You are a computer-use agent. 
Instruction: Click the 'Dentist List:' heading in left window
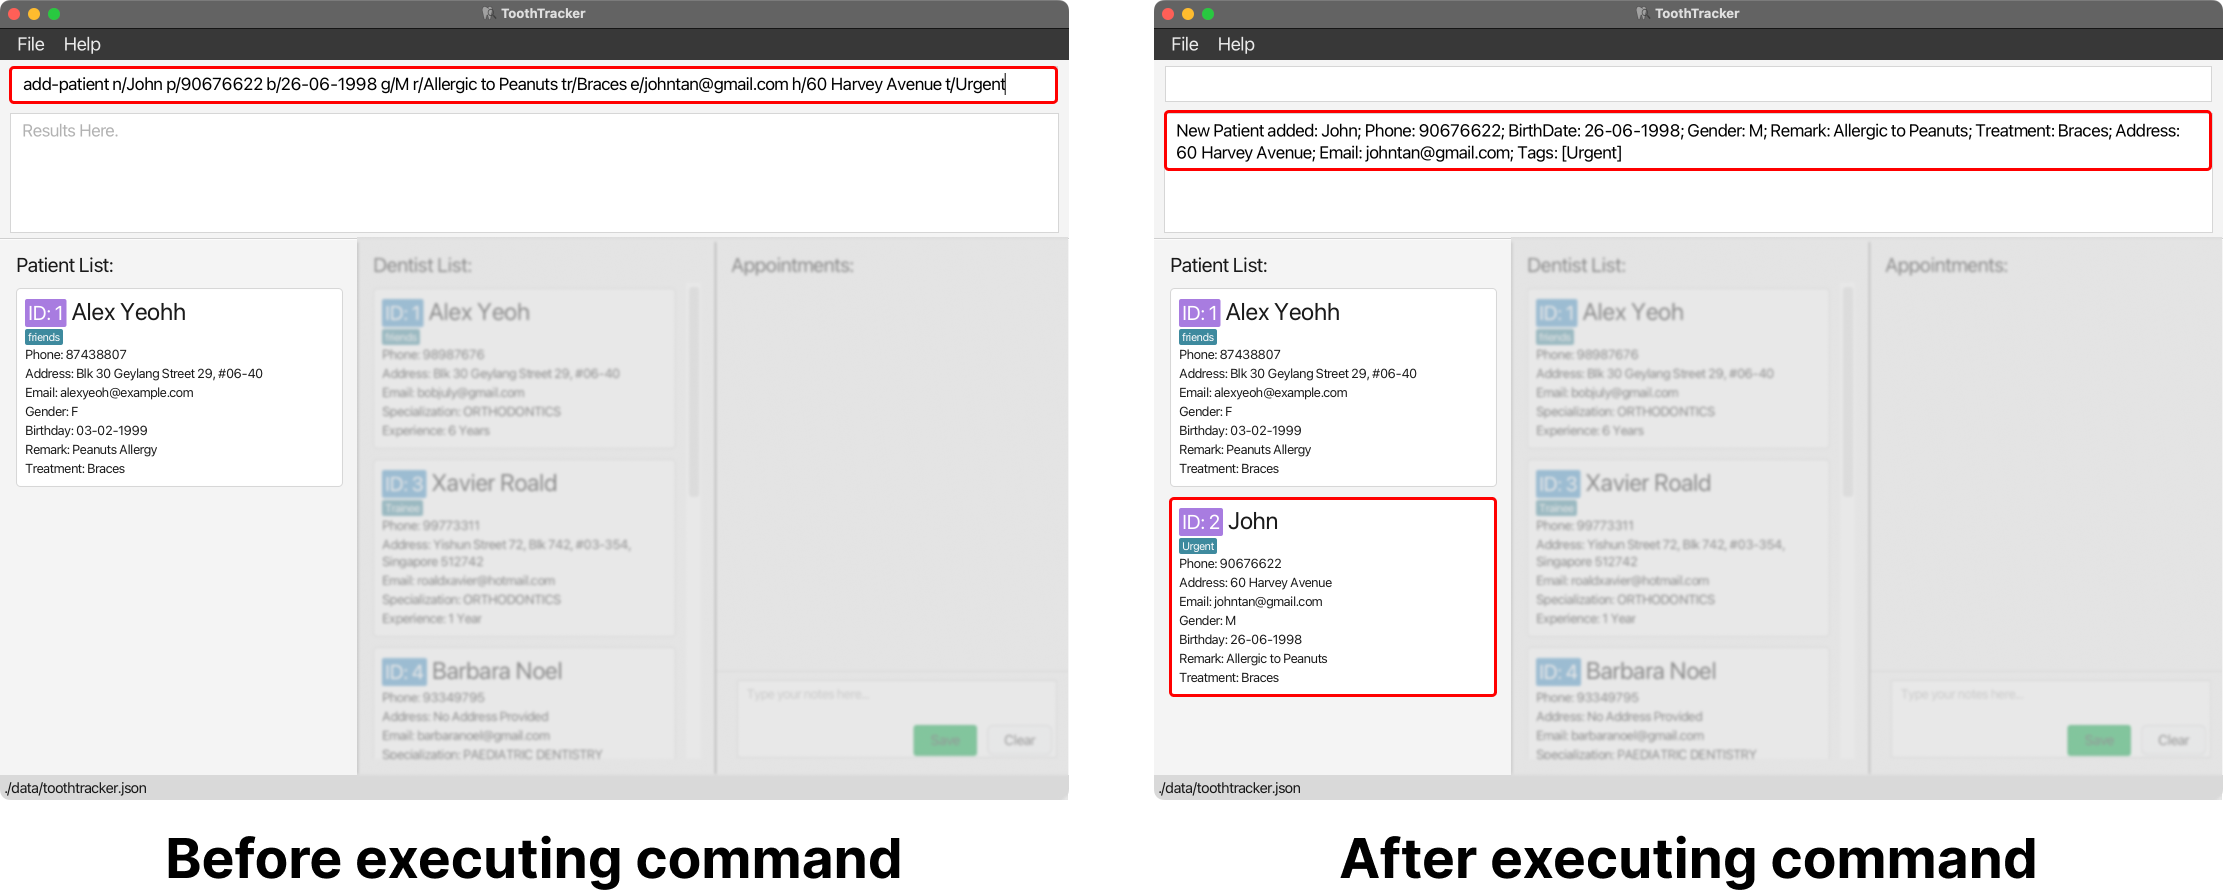[x=422, y=265]
